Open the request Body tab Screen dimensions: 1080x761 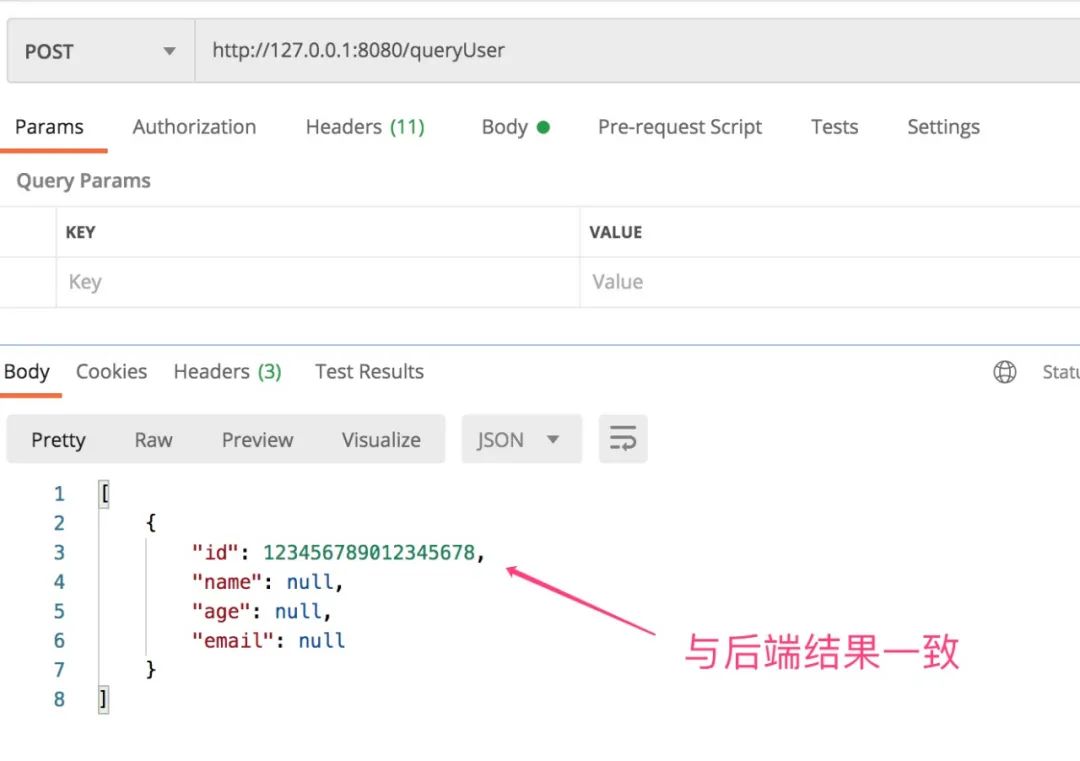[x=515, y=127]
